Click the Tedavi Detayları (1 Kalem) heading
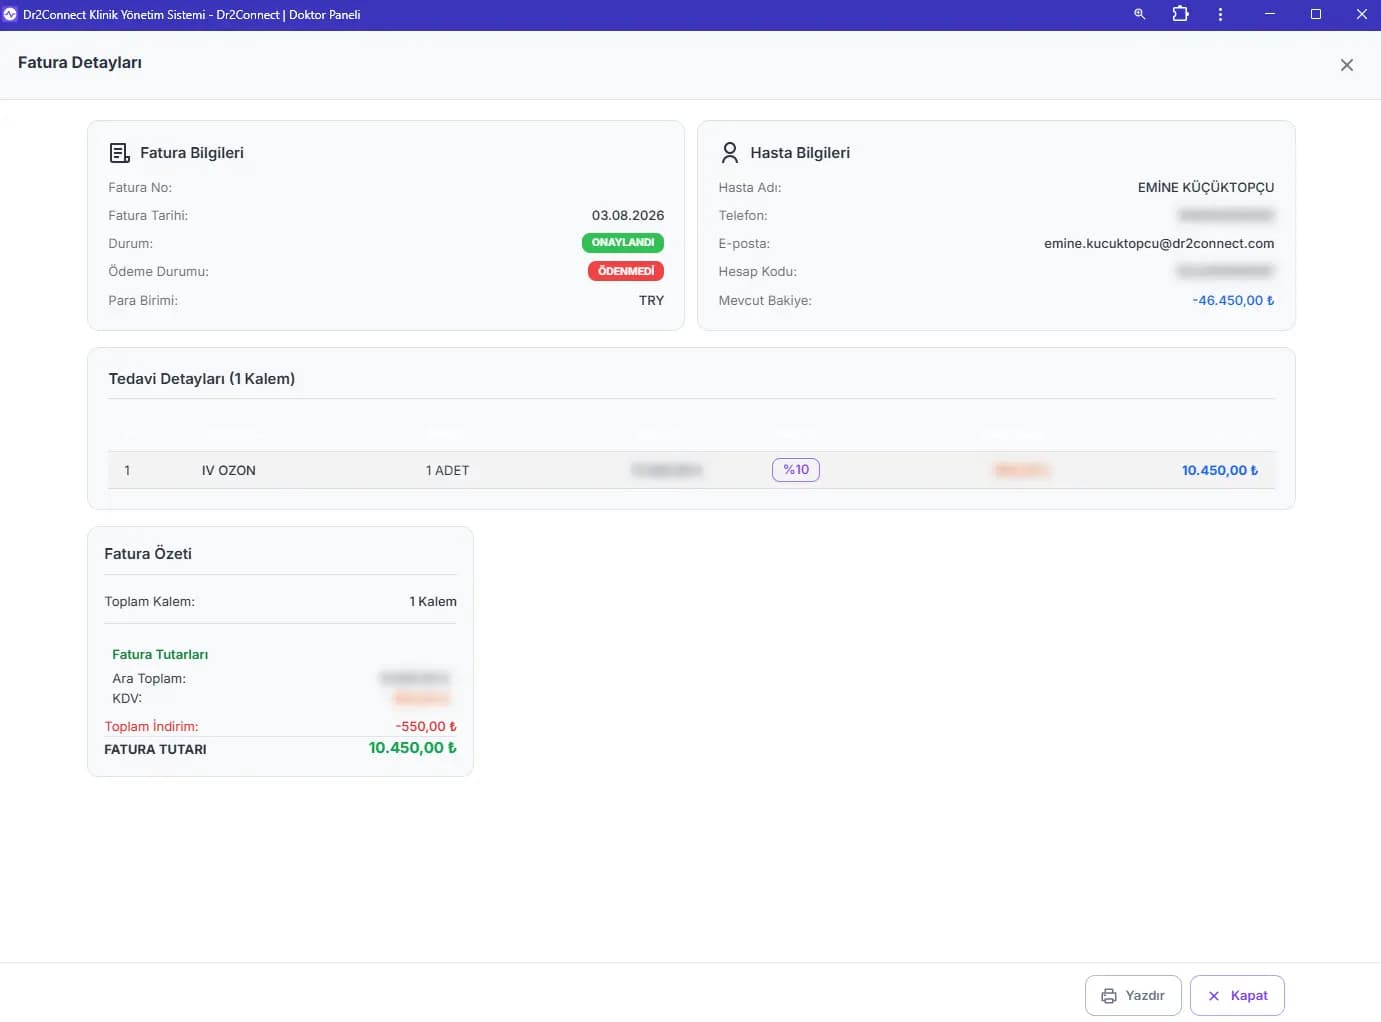This screenshot has height=1022, width=1381. [202, 379]
